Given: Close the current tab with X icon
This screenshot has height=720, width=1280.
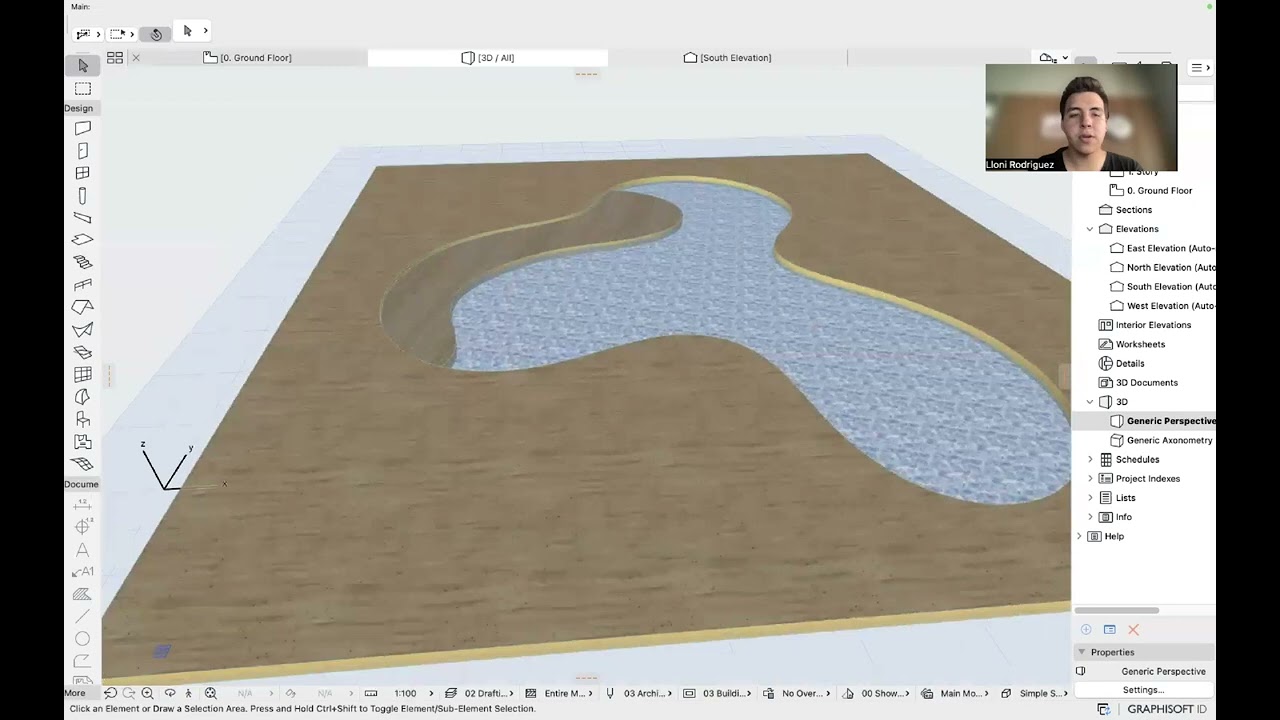Looking at the screenshot, I should 136,58.
